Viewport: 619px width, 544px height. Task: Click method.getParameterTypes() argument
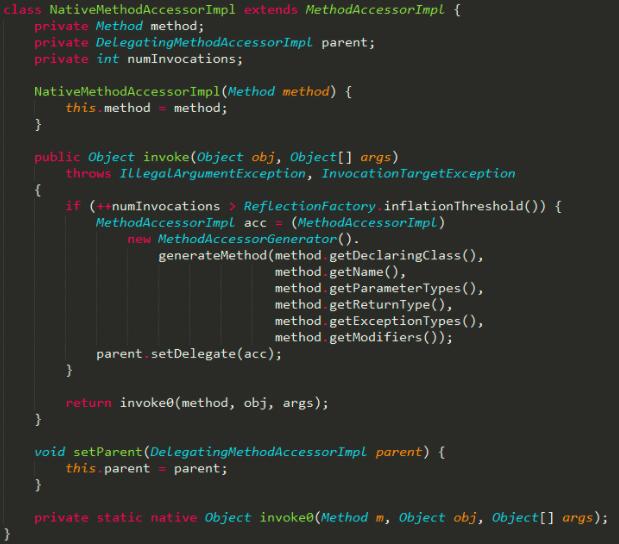[x=375, y=289]
